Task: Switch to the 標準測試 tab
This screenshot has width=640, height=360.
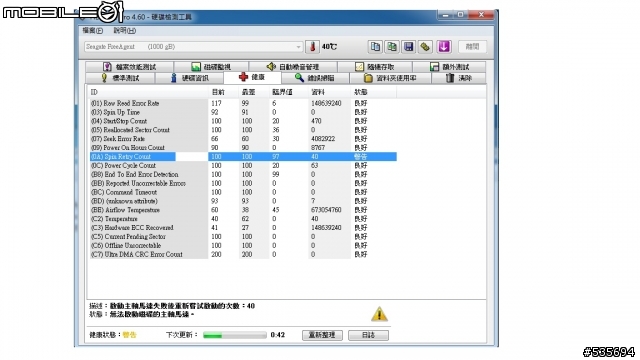Action: pyautogui.click(x=120, y=78)
